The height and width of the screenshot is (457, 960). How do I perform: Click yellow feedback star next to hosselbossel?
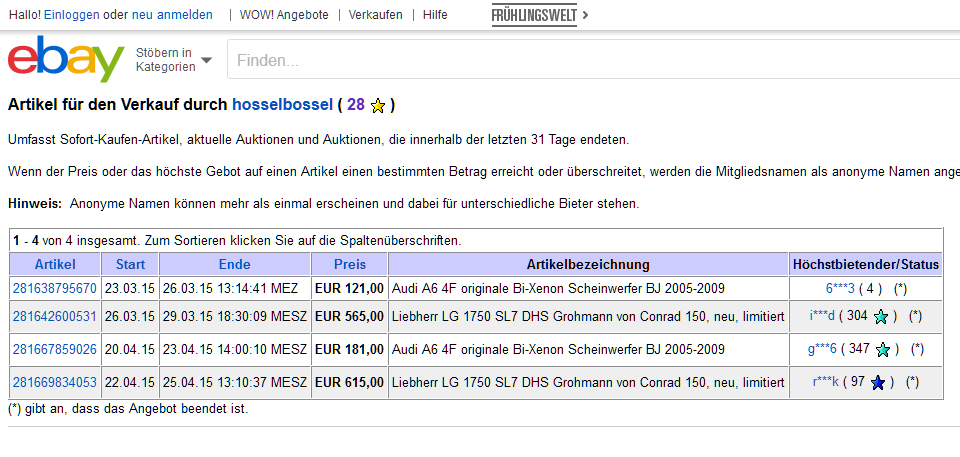coord(378,106)
